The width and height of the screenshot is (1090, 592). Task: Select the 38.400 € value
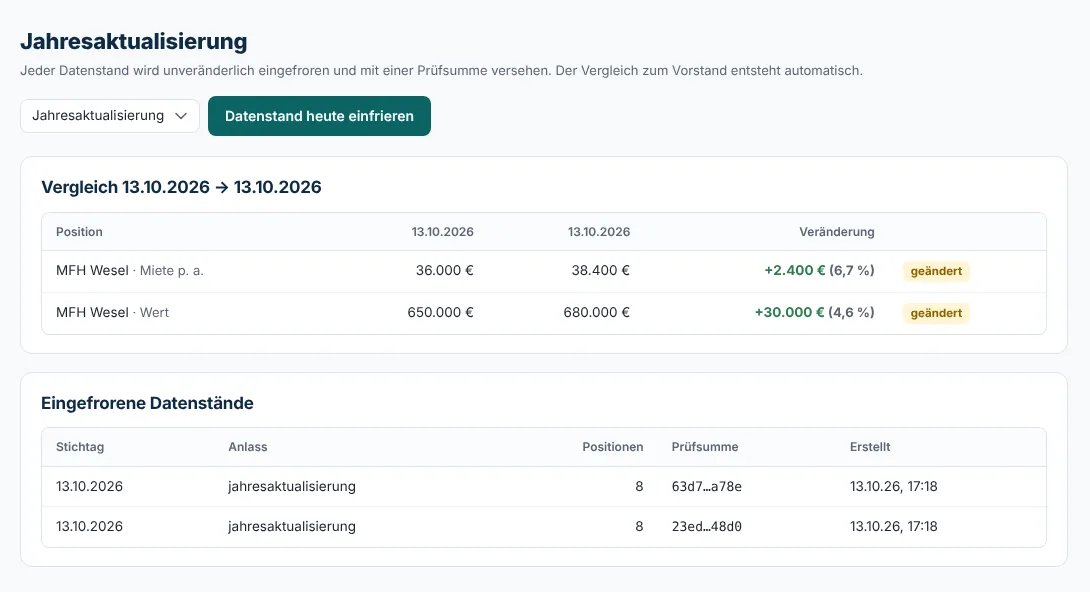pyautogui.click(x=601, y=271)
